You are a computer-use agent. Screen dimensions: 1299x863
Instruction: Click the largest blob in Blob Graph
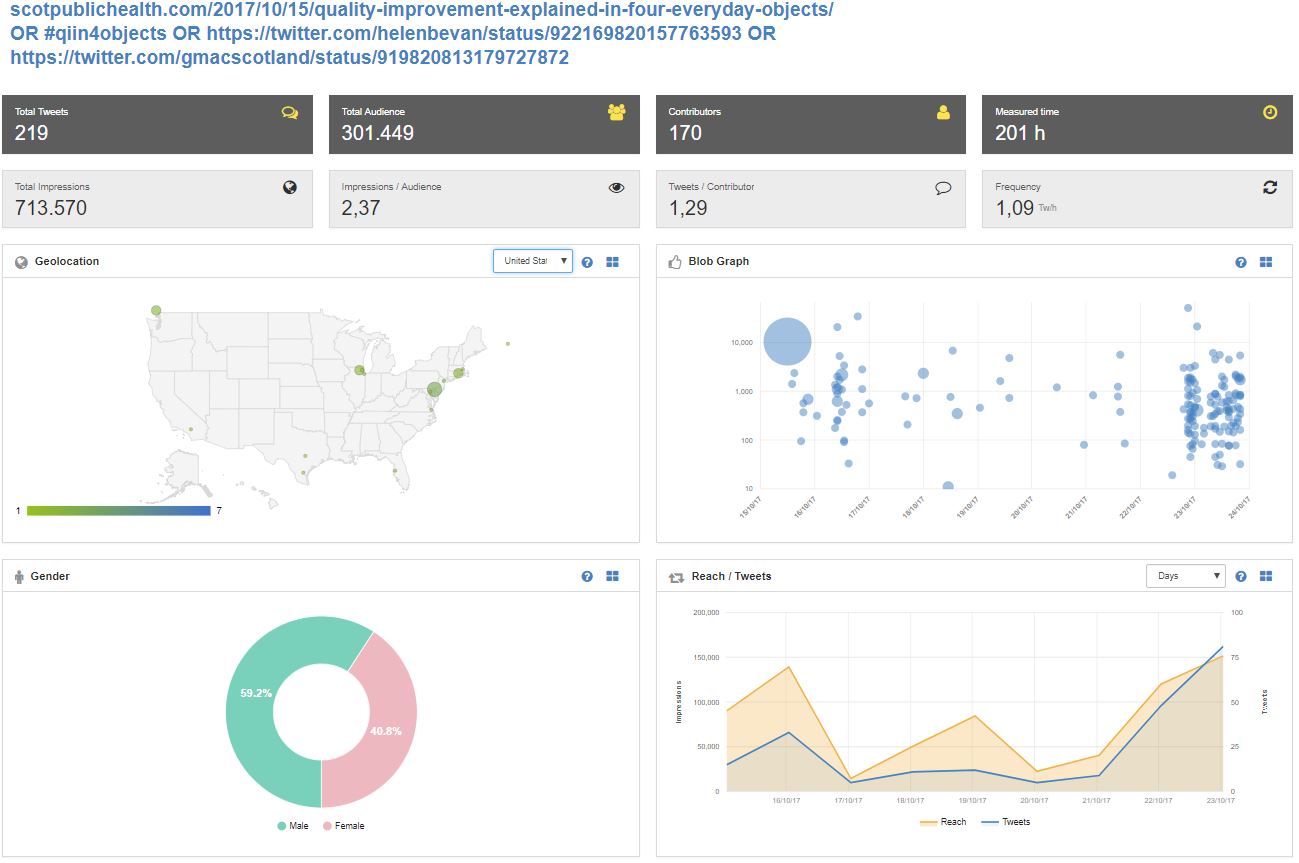point(787,342)
